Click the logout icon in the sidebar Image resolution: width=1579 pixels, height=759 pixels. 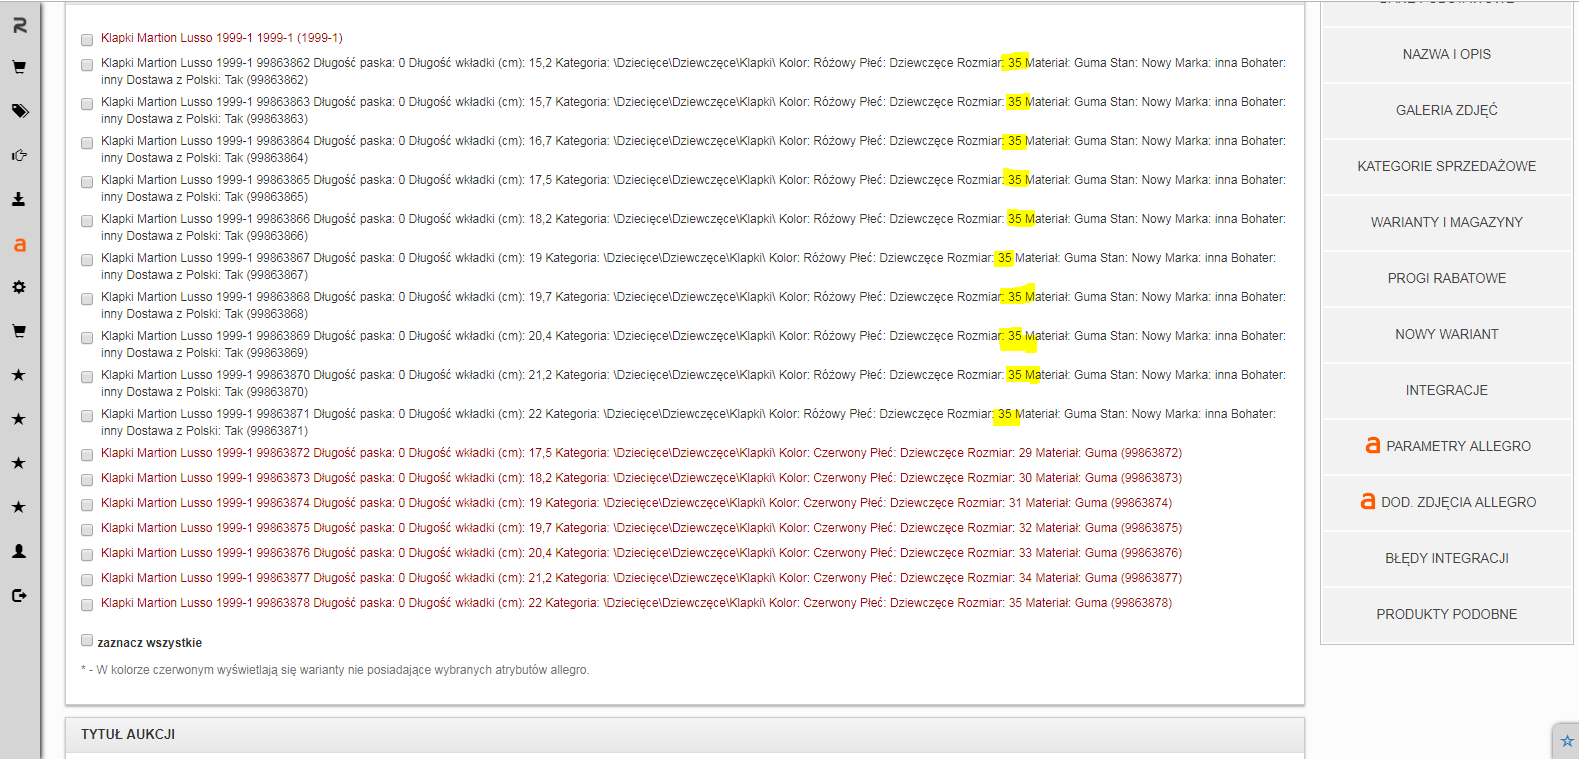tap(19, 596)
